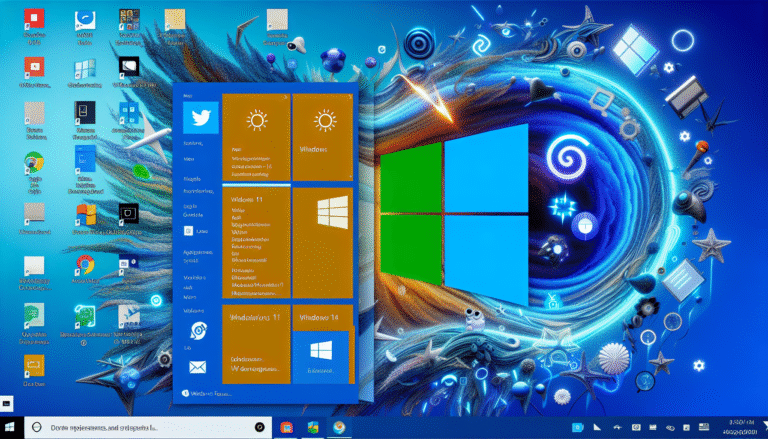Open the bird picture desktop shortcut
The width and height of the screenshot is (768, 439).
129,317
